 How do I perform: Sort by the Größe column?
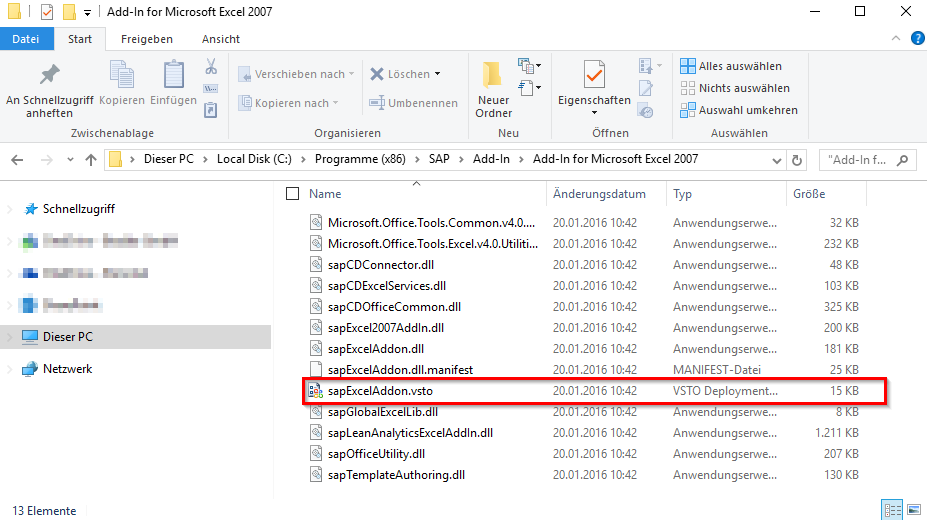pos(809,194)
